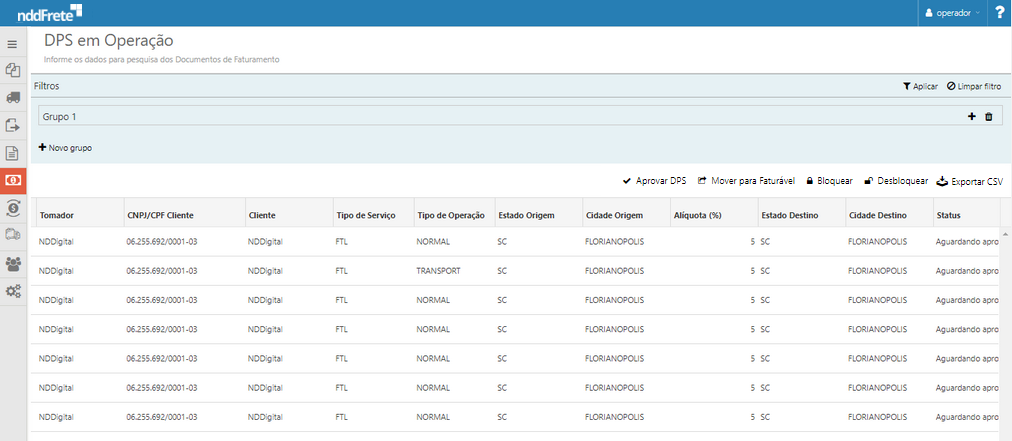Open the hamburger menu in the sidebar
Screen dimensions: 1012x441
point(13,44)
